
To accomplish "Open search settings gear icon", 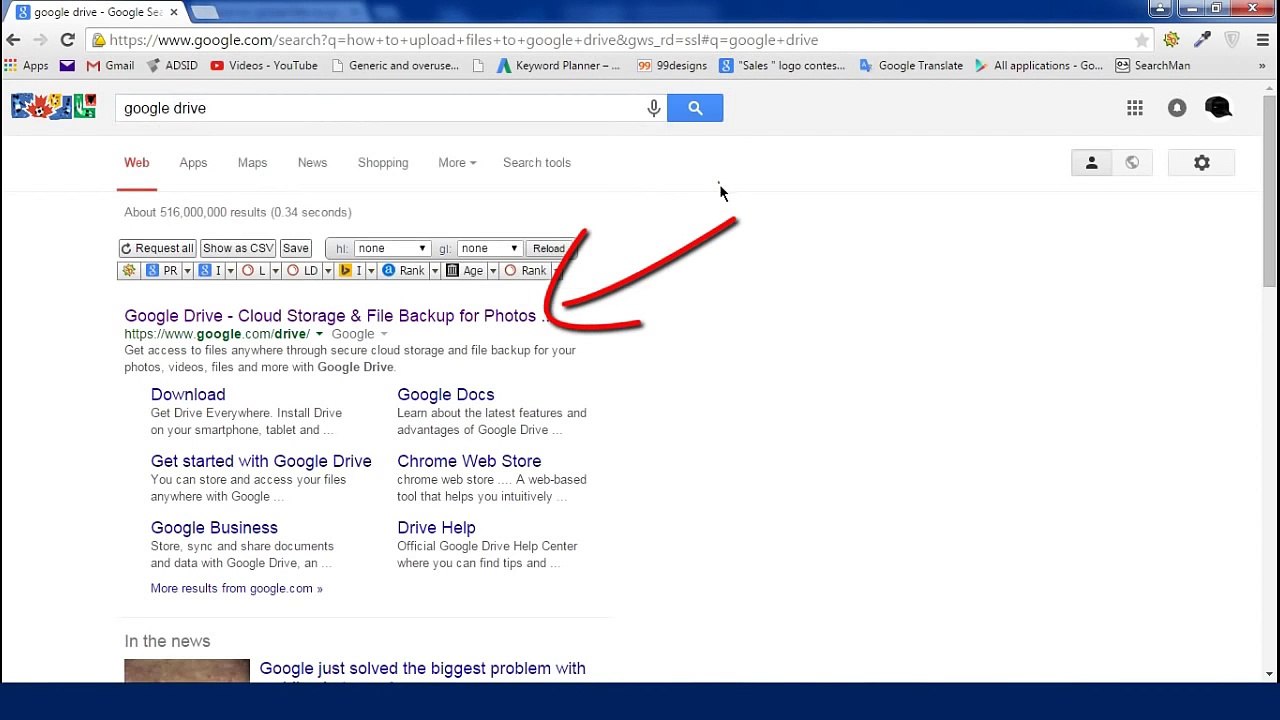I will click(x=1201, y=163).
